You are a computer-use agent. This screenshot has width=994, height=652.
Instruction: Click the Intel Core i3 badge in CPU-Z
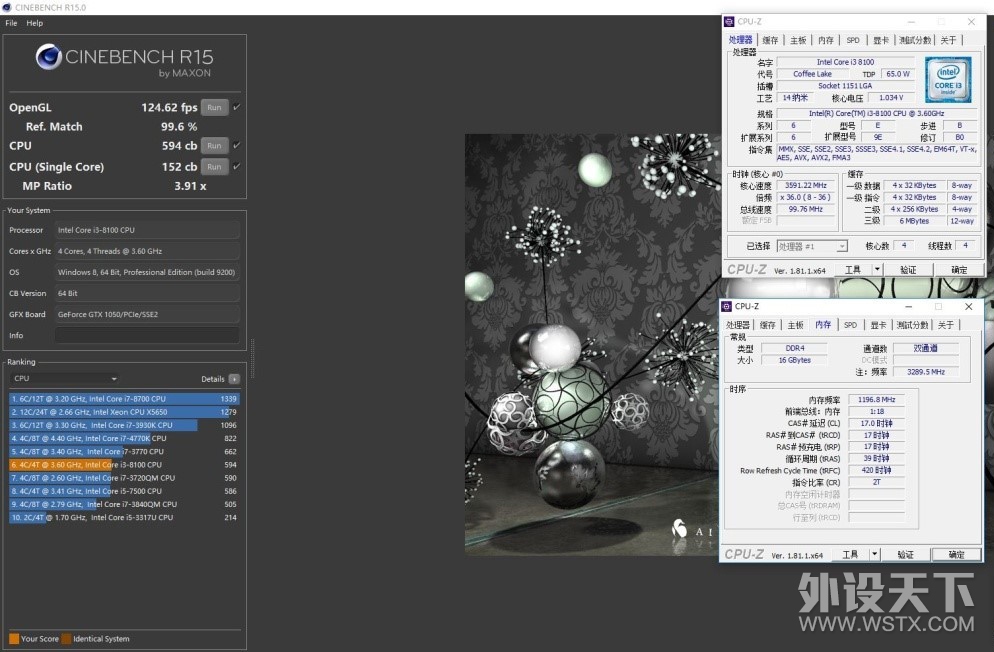point(948,80)
